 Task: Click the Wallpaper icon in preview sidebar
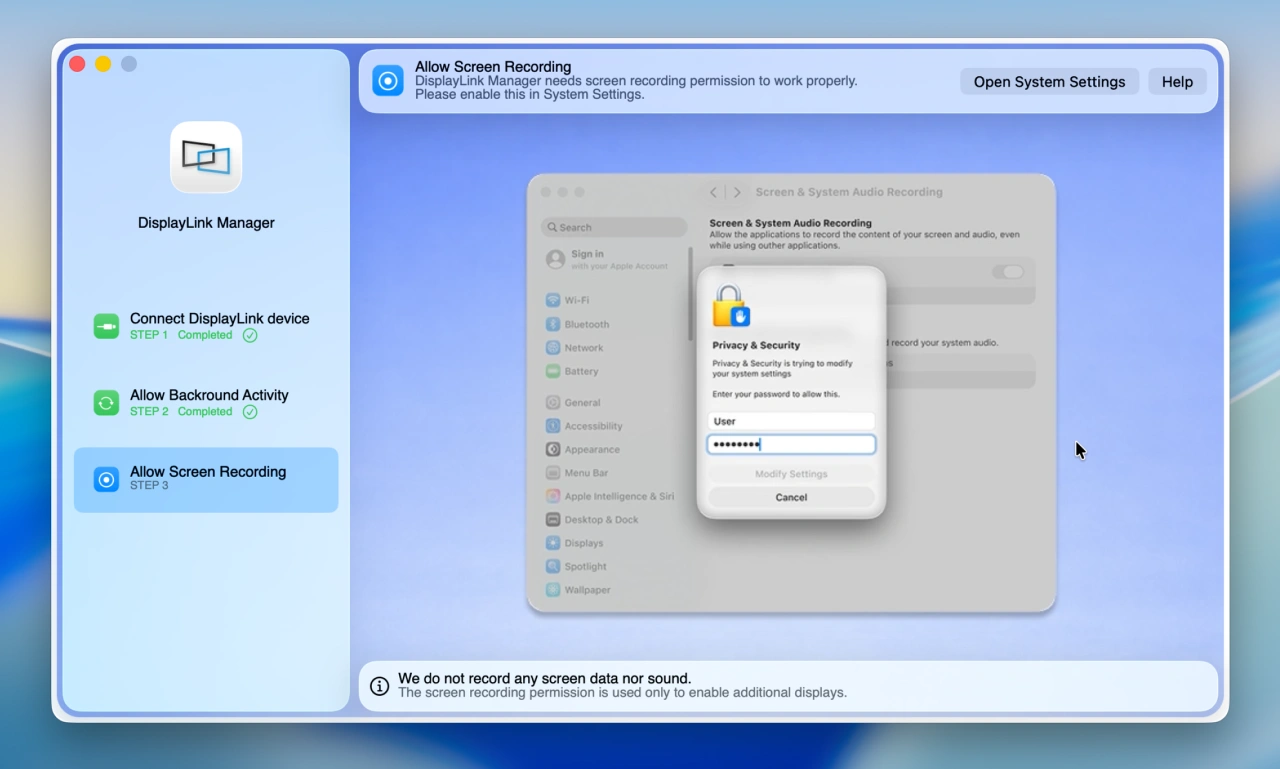pos(553,590)
